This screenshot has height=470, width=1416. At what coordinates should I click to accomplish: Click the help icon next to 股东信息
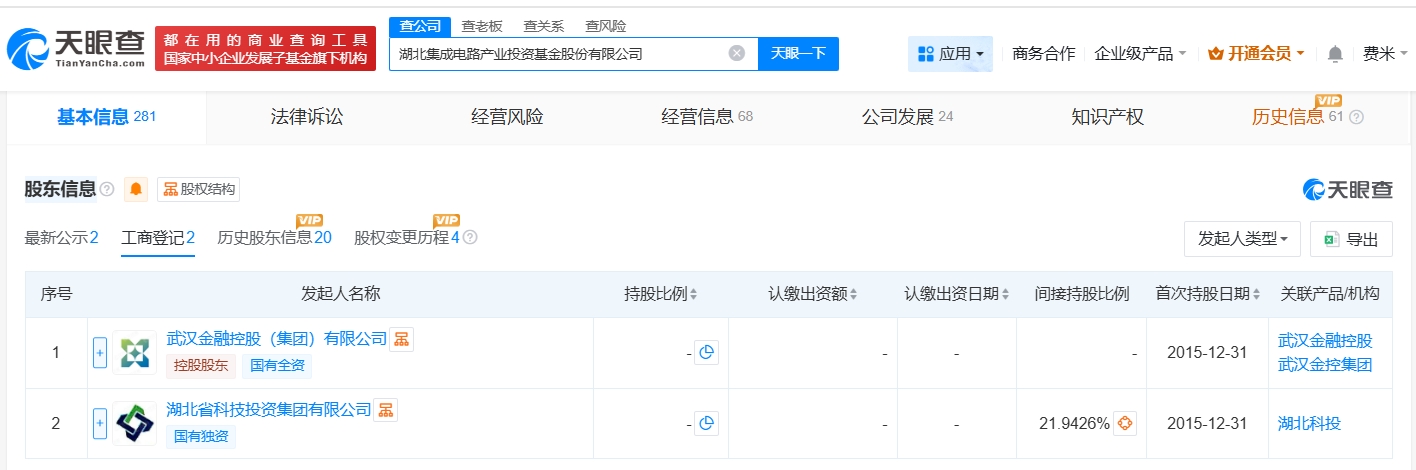click(107, 189)
